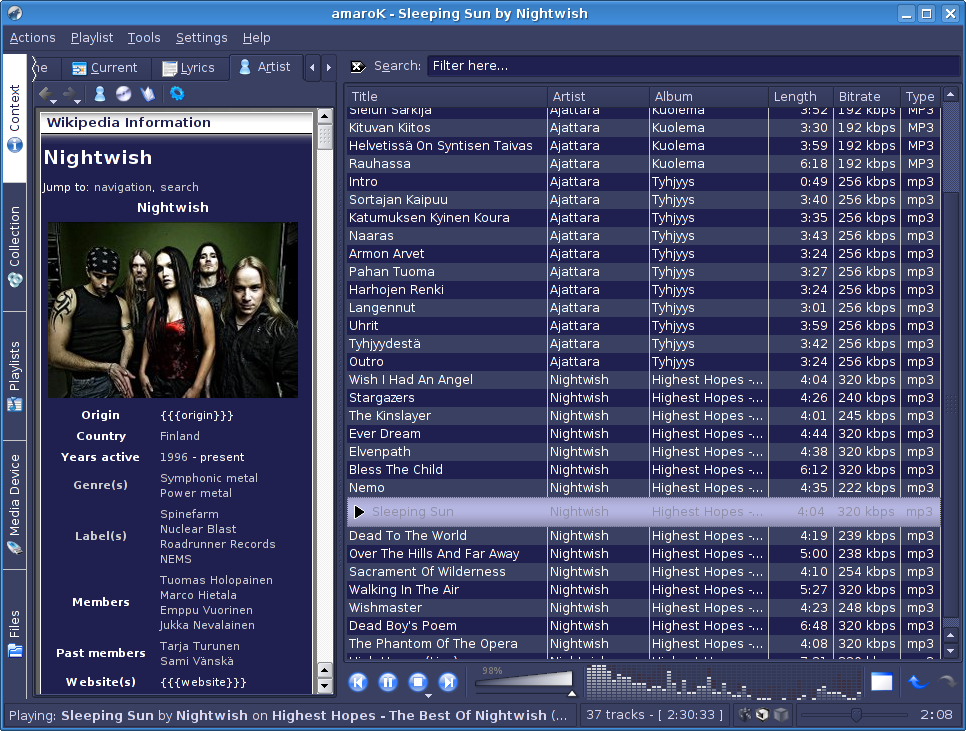
Task: Expand forward history dropdown arrow
Action: pos(78,101)
